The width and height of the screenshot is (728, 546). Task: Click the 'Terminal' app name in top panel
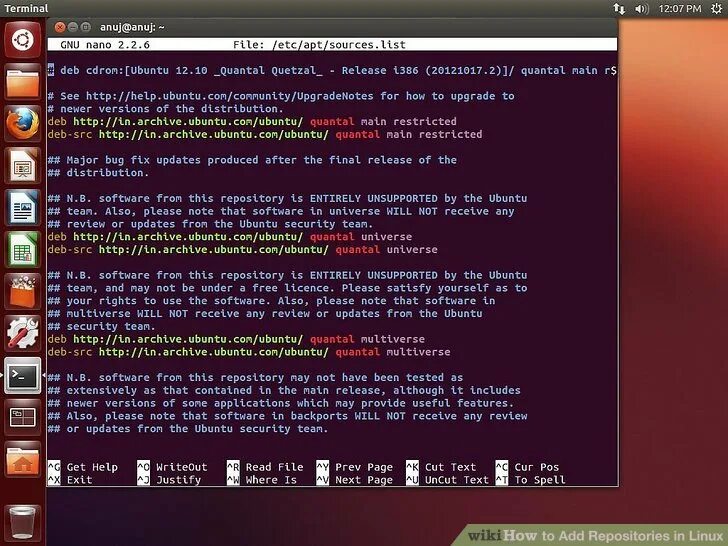point(26,8)
